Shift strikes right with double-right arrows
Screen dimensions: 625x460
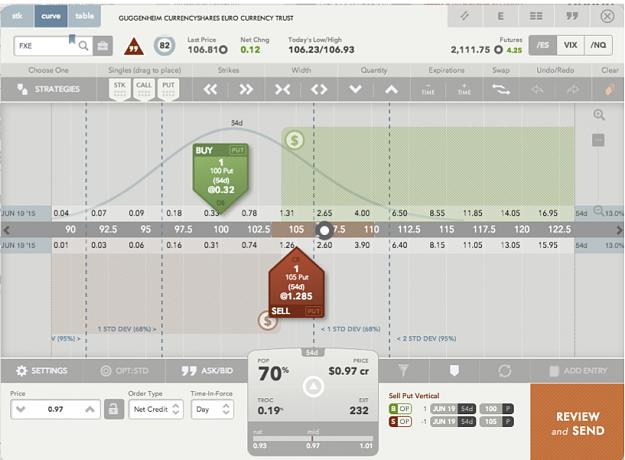(x=246, y=89)
